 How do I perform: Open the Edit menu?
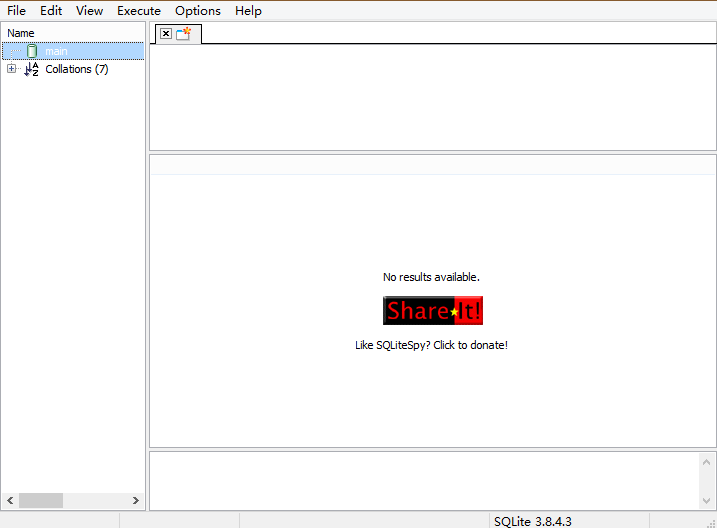pos(51,11)
